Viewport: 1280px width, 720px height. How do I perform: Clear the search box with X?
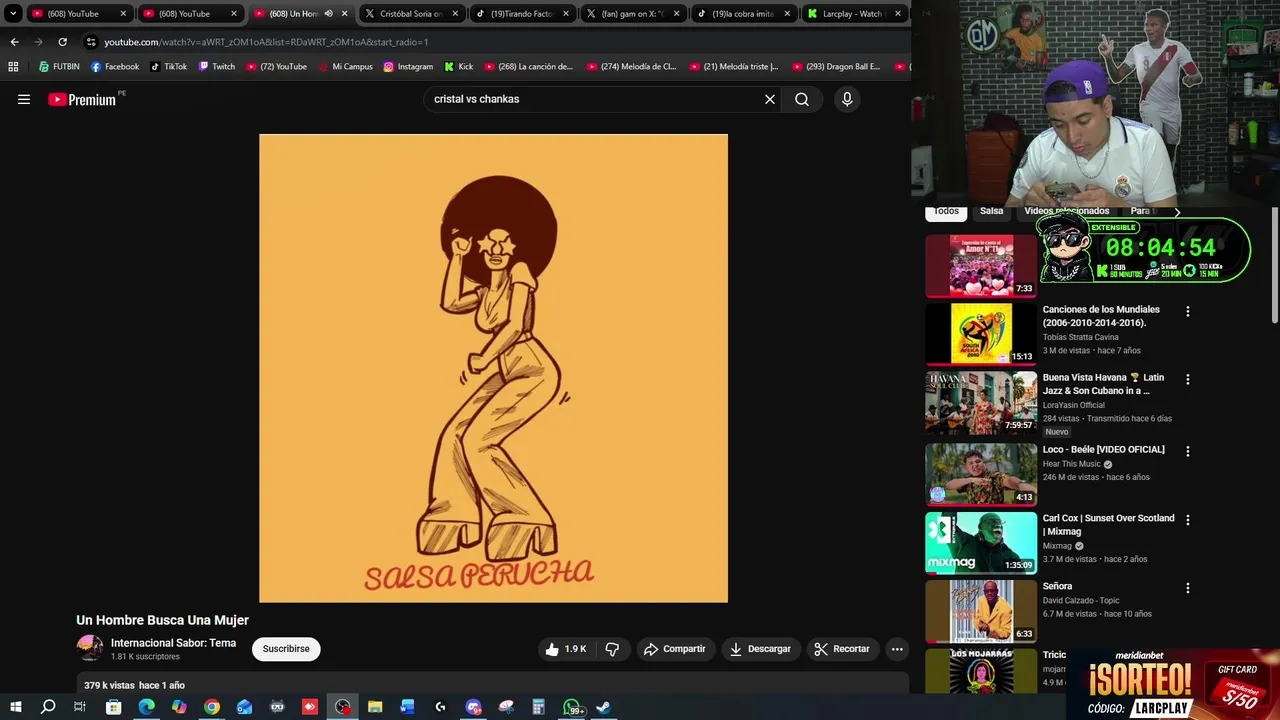[770, 99]
